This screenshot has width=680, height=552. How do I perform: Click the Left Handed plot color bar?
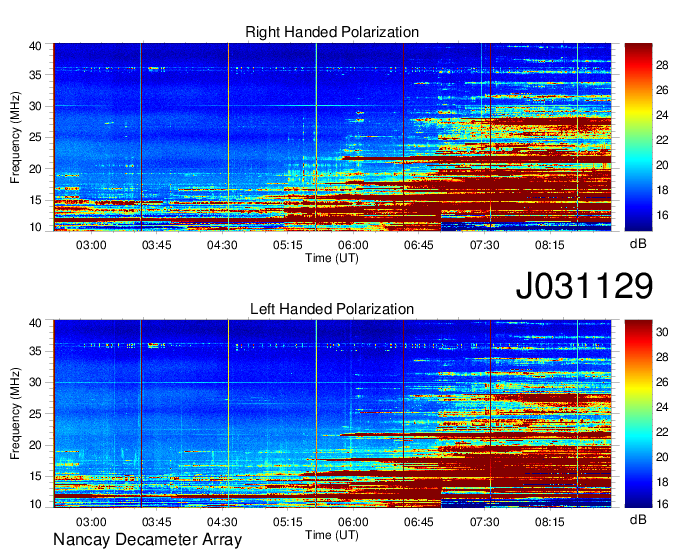[638, 414]
